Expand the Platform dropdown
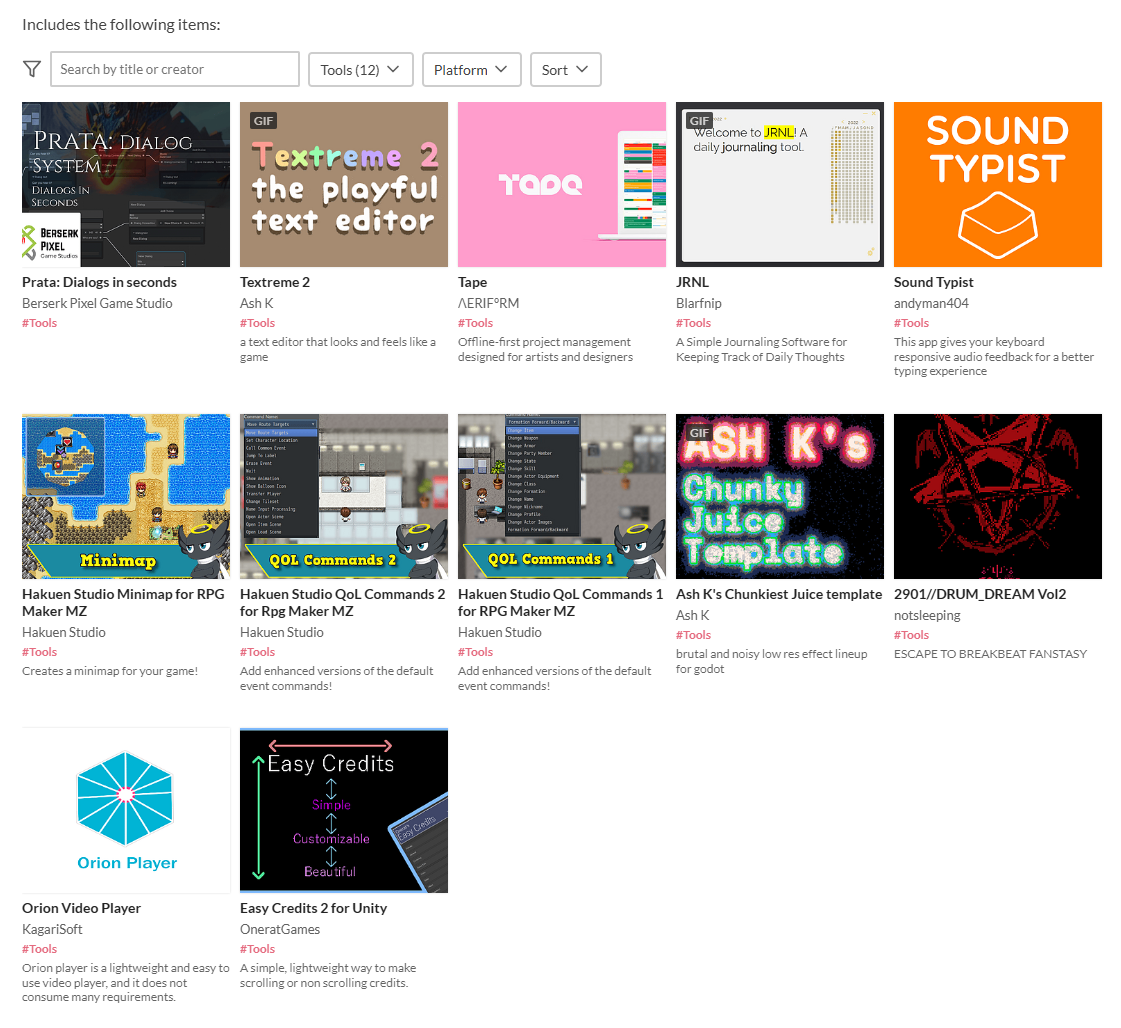 tap(471, 69)
